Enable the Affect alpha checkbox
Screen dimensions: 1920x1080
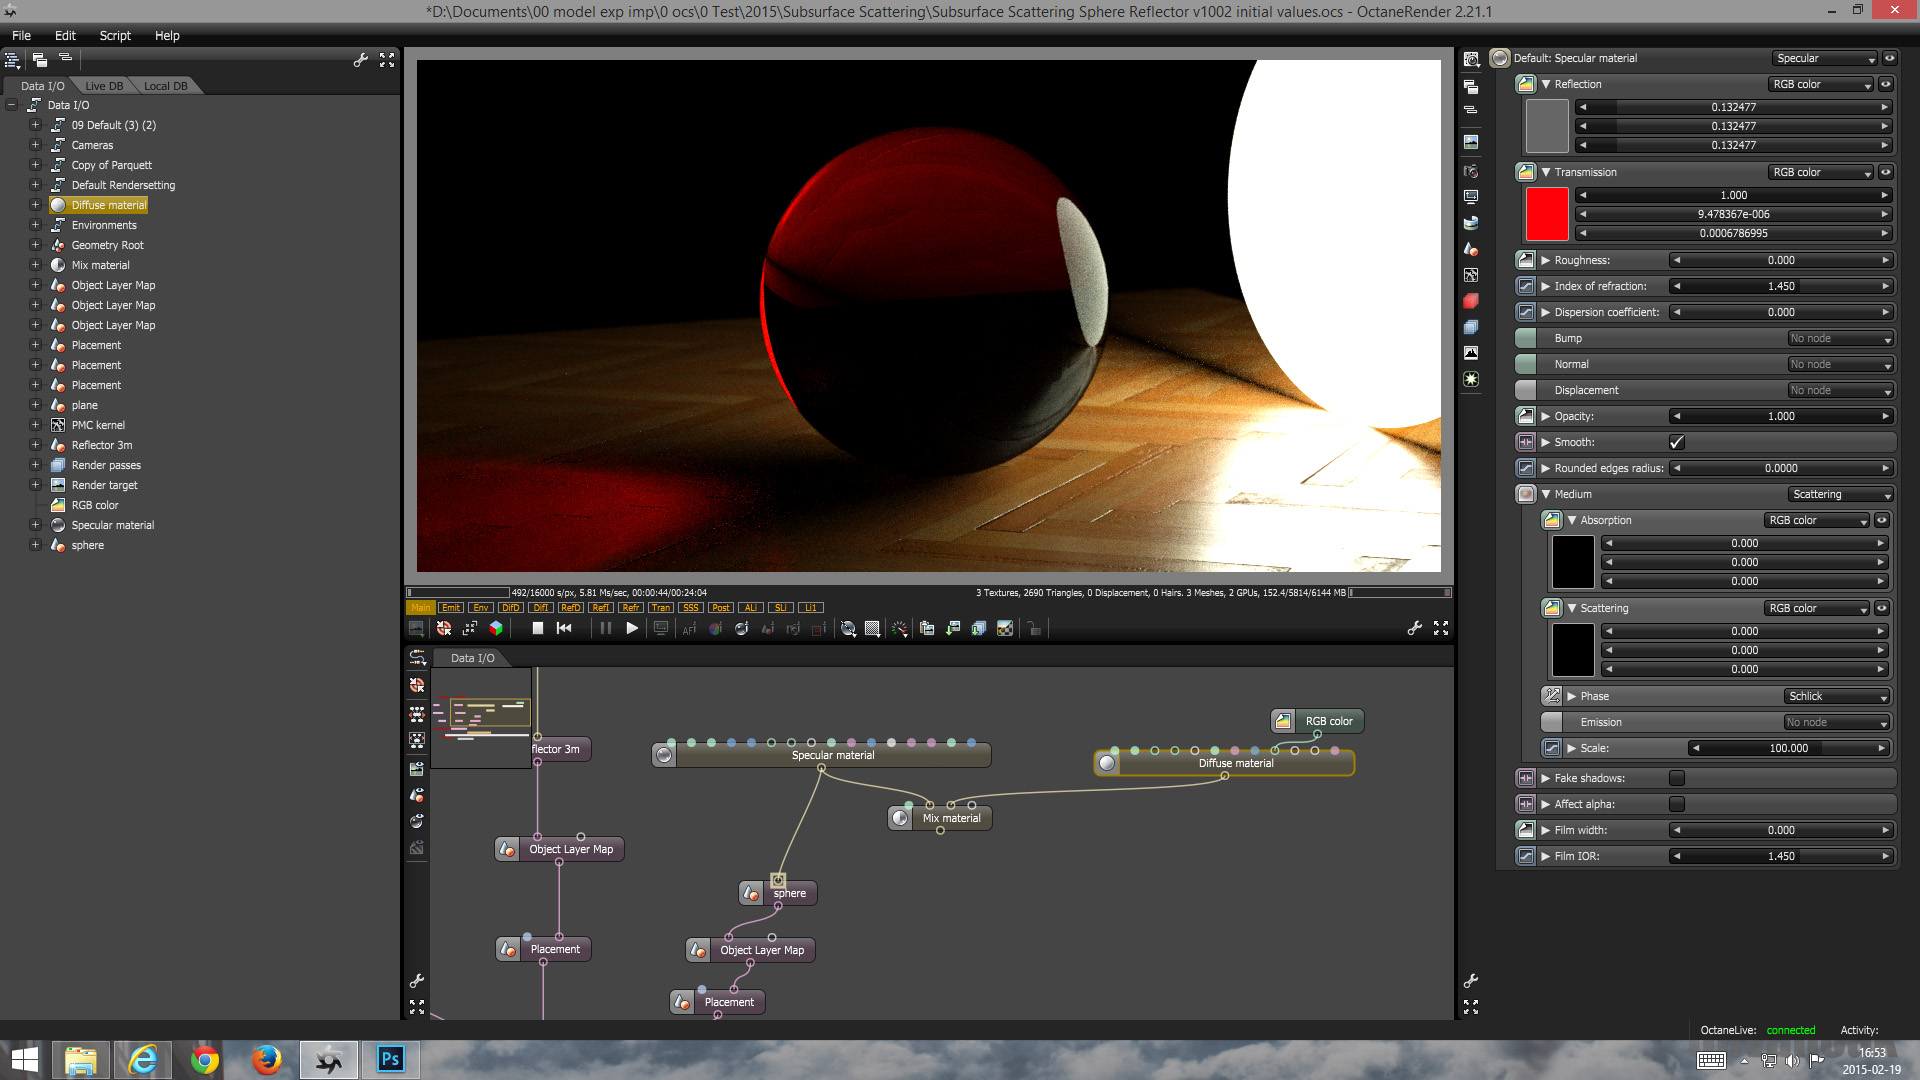tap(1677, 804)
